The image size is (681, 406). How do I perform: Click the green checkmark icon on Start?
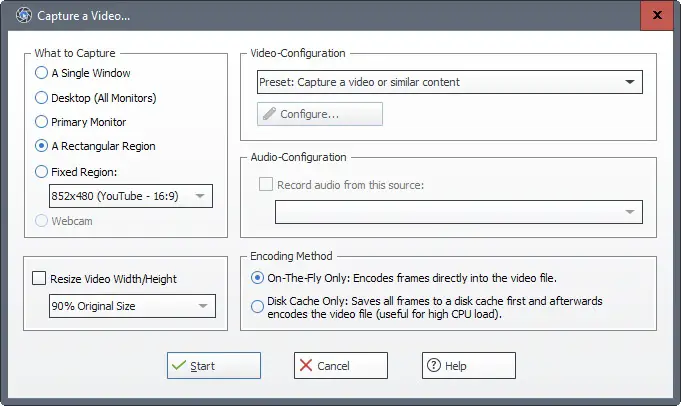pos(178,366)
